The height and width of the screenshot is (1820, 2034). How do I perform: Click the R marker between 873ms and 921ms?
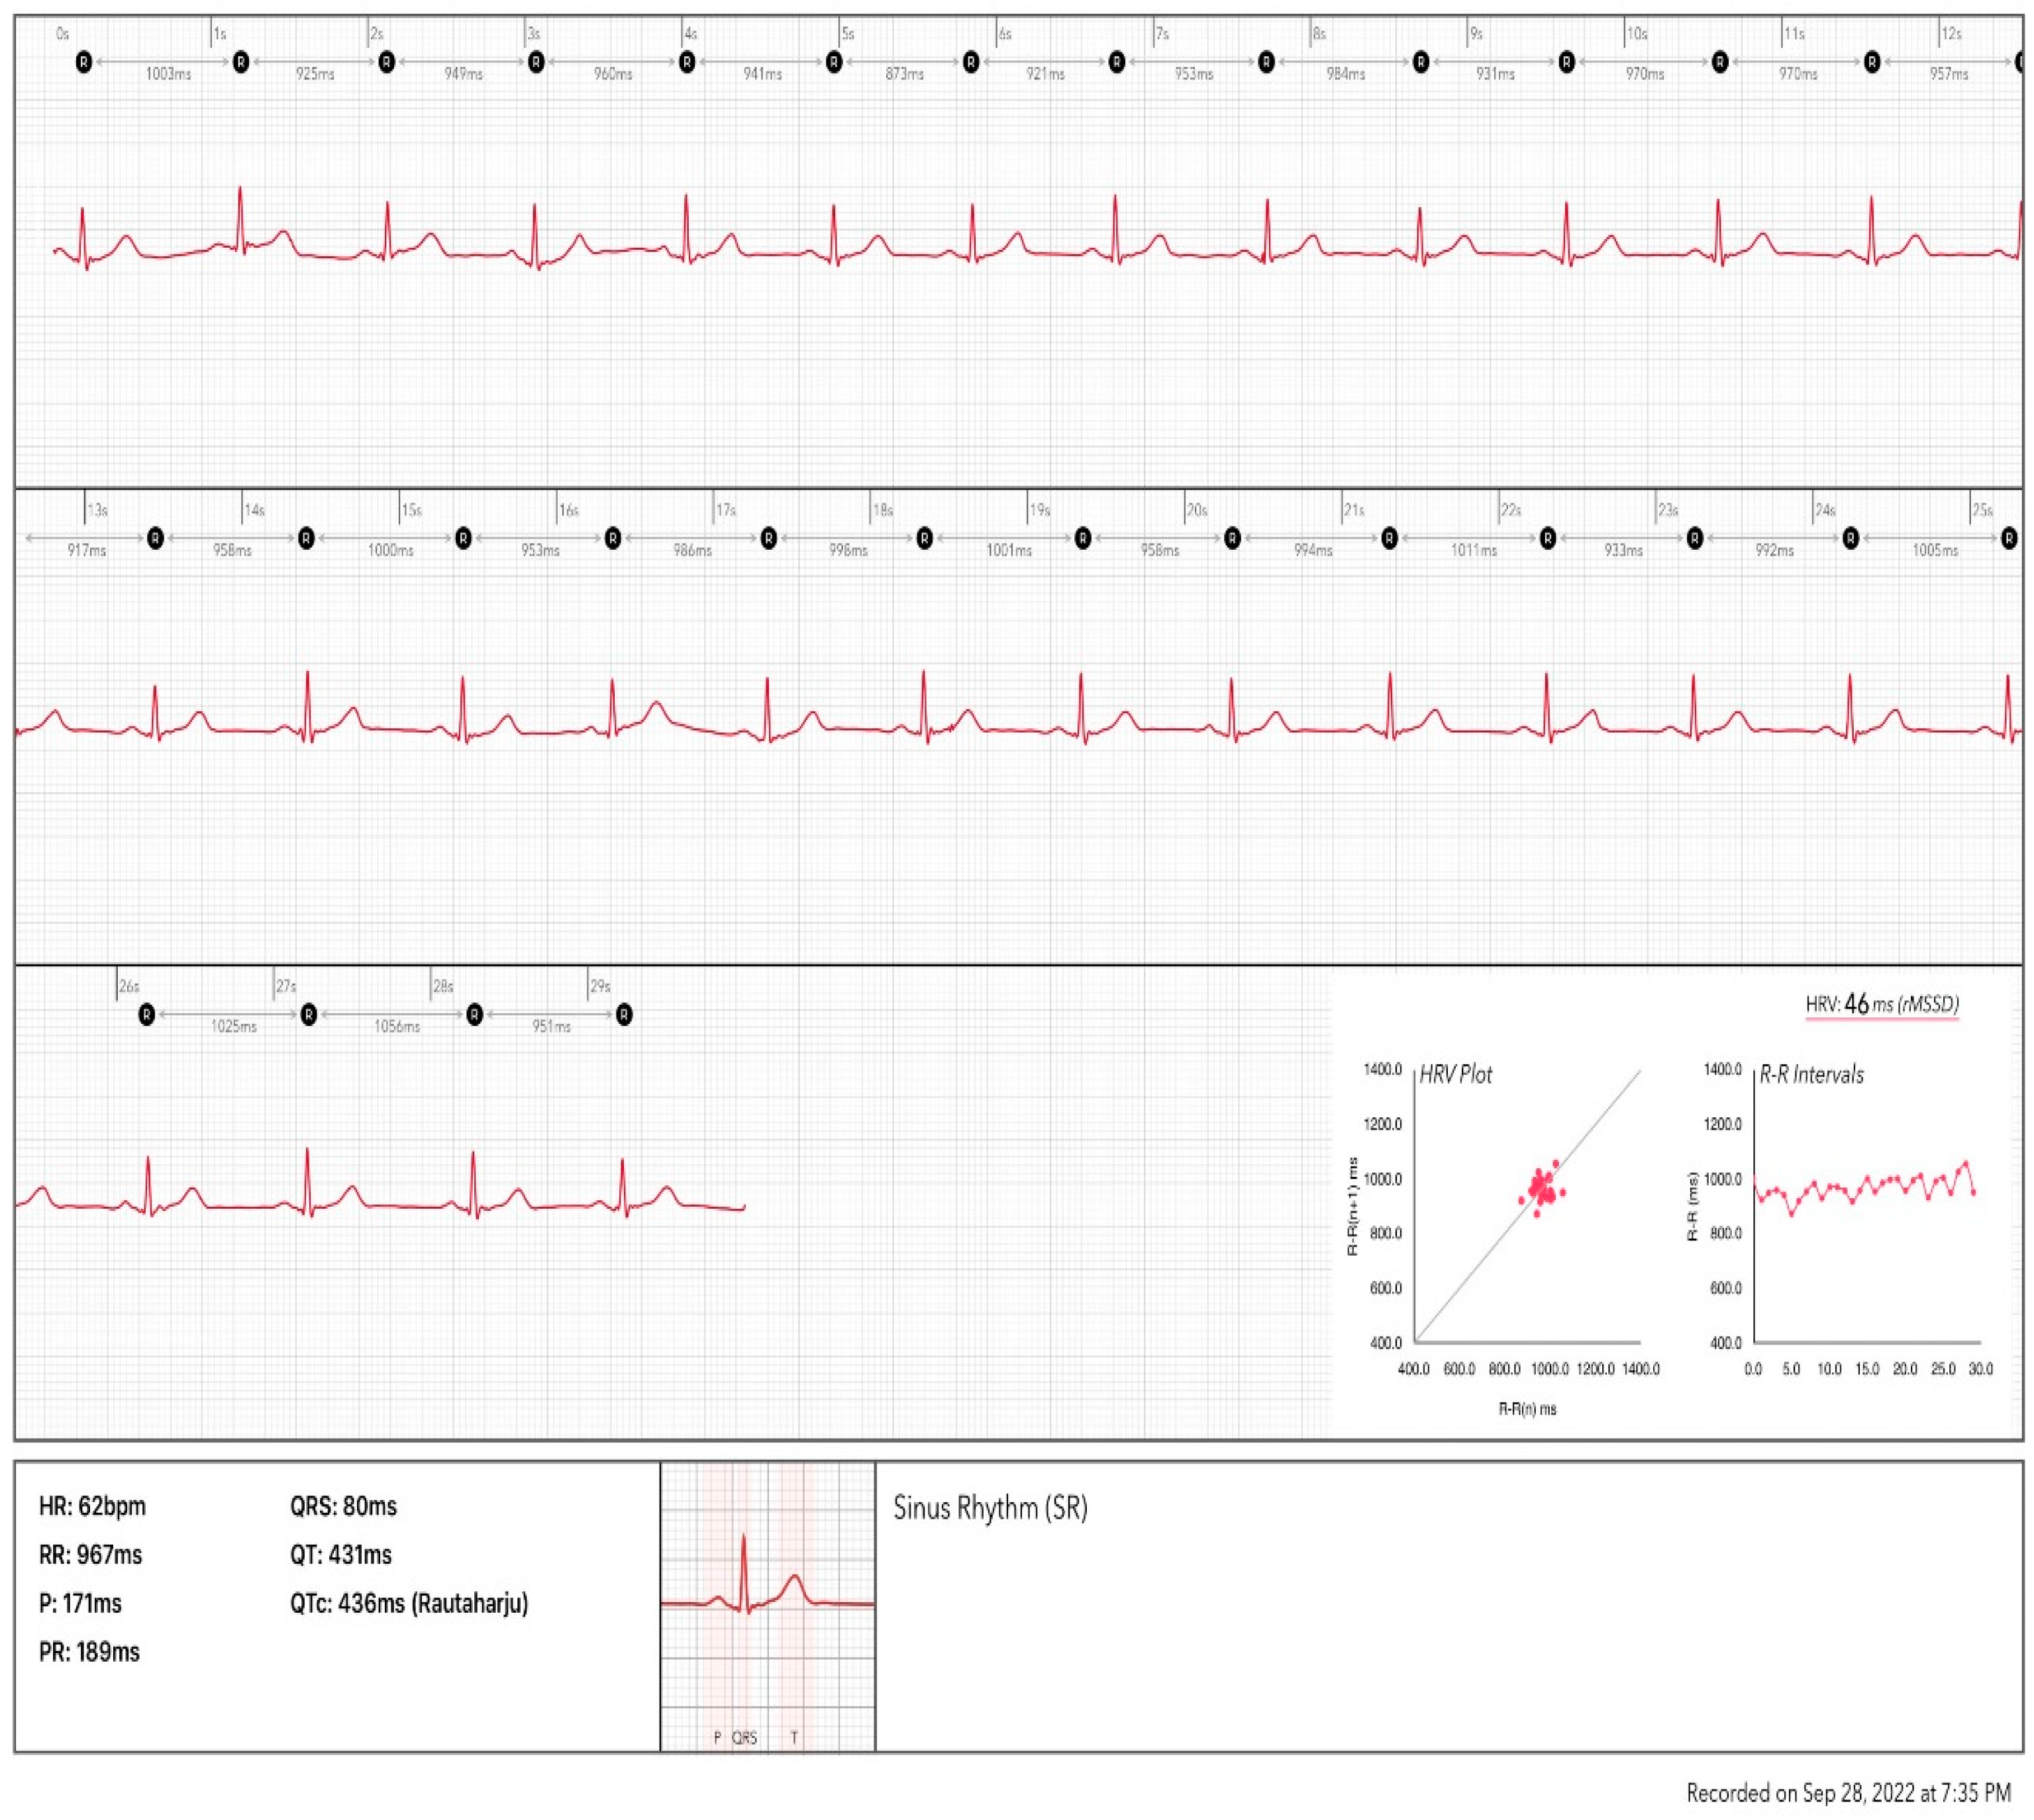coord(971,62)
